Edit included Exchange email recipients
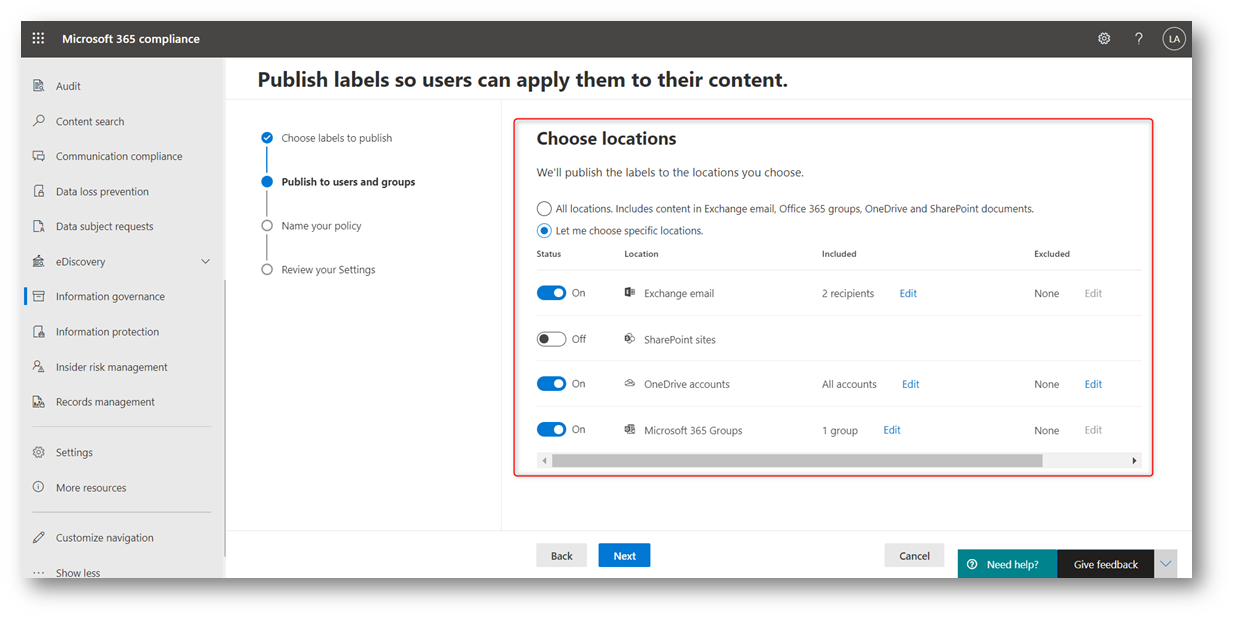Image resolution: width=1234 pixels, height=620 pixels. click(x=908, y=293)
